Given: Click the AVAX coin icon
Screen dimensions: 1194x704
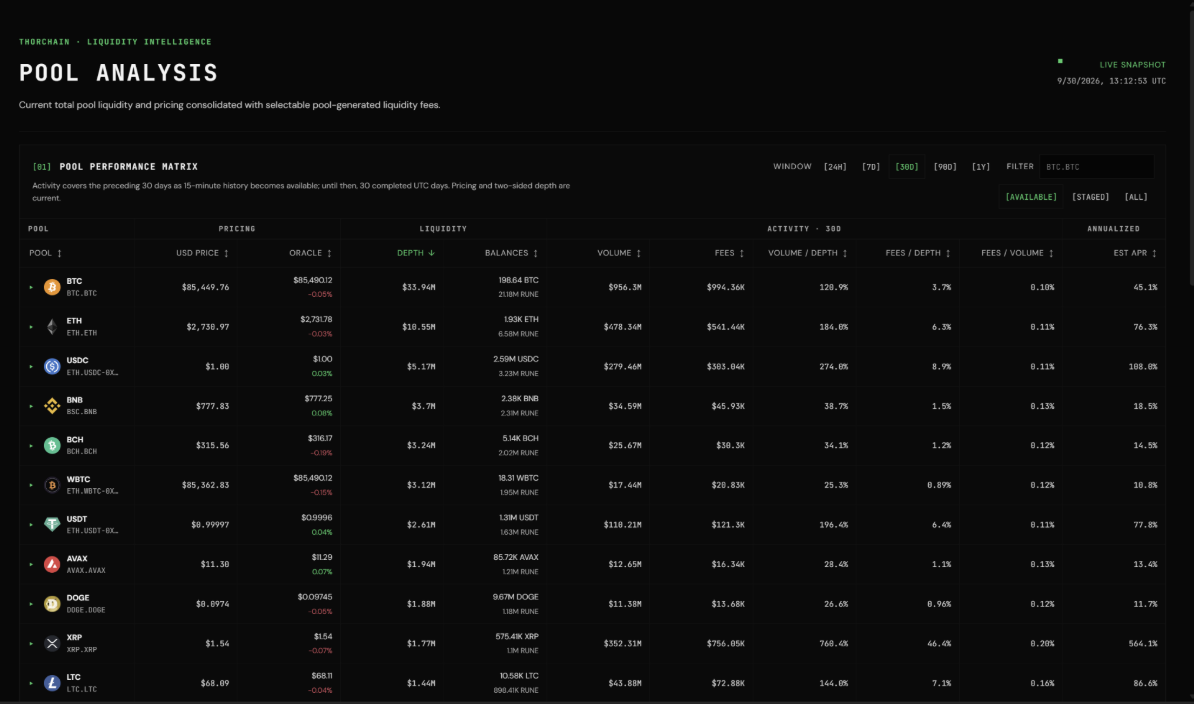Looking at the screenshot, I should (x=52, y=564).
